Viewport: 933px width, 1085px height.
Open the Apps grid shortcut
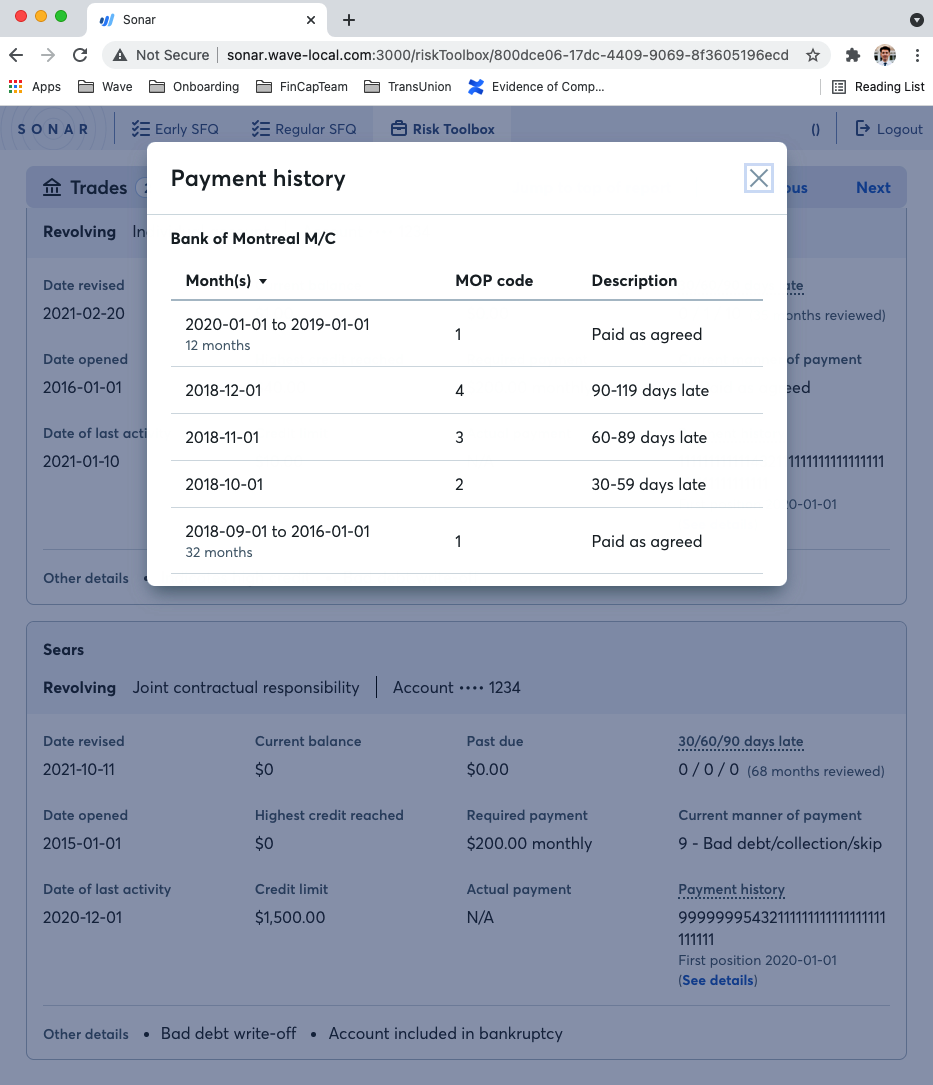click(x=35, y=87)
